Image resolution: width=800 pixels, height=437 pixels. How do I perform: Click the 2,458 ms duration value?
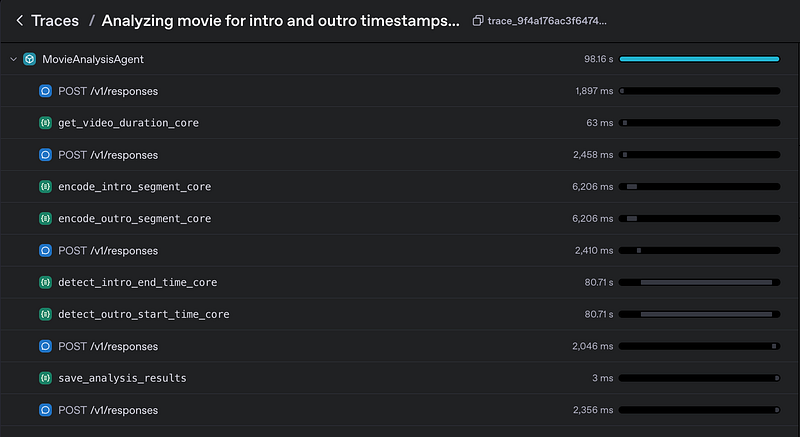click(593, 155)
